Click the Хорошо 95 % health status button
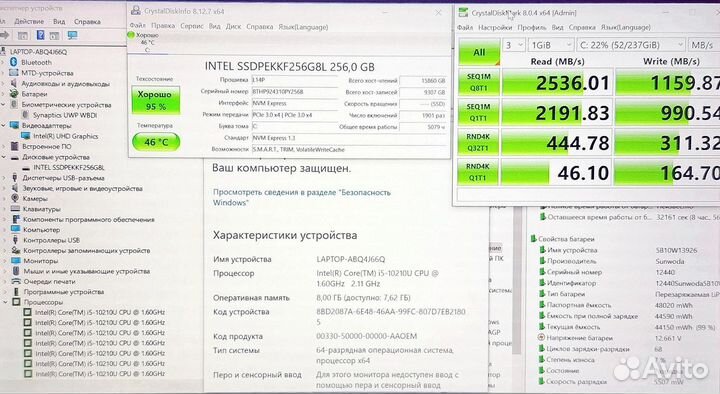720x394 pixels. click(156, 100)
